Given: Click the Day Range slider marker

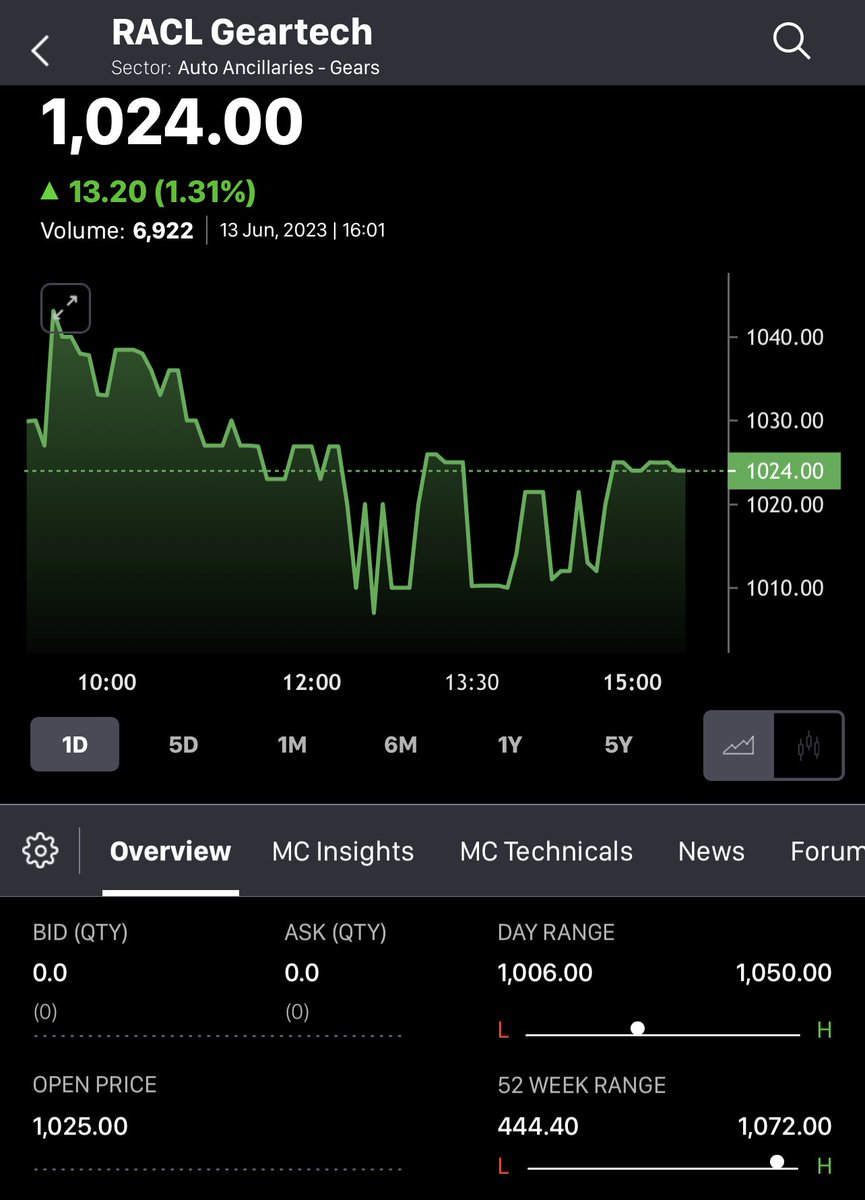Looking at the screenshot, I should pos(638,1028).
